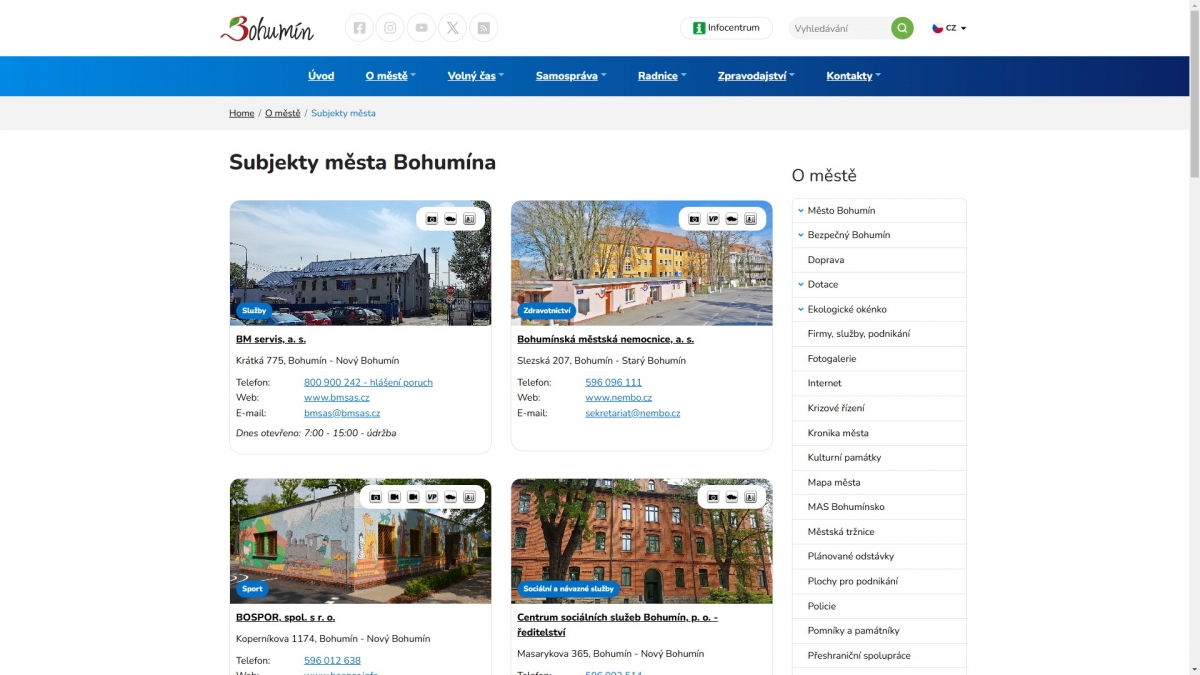
Task: Open the RSS feed icon
Action: [x=483, y=28]
